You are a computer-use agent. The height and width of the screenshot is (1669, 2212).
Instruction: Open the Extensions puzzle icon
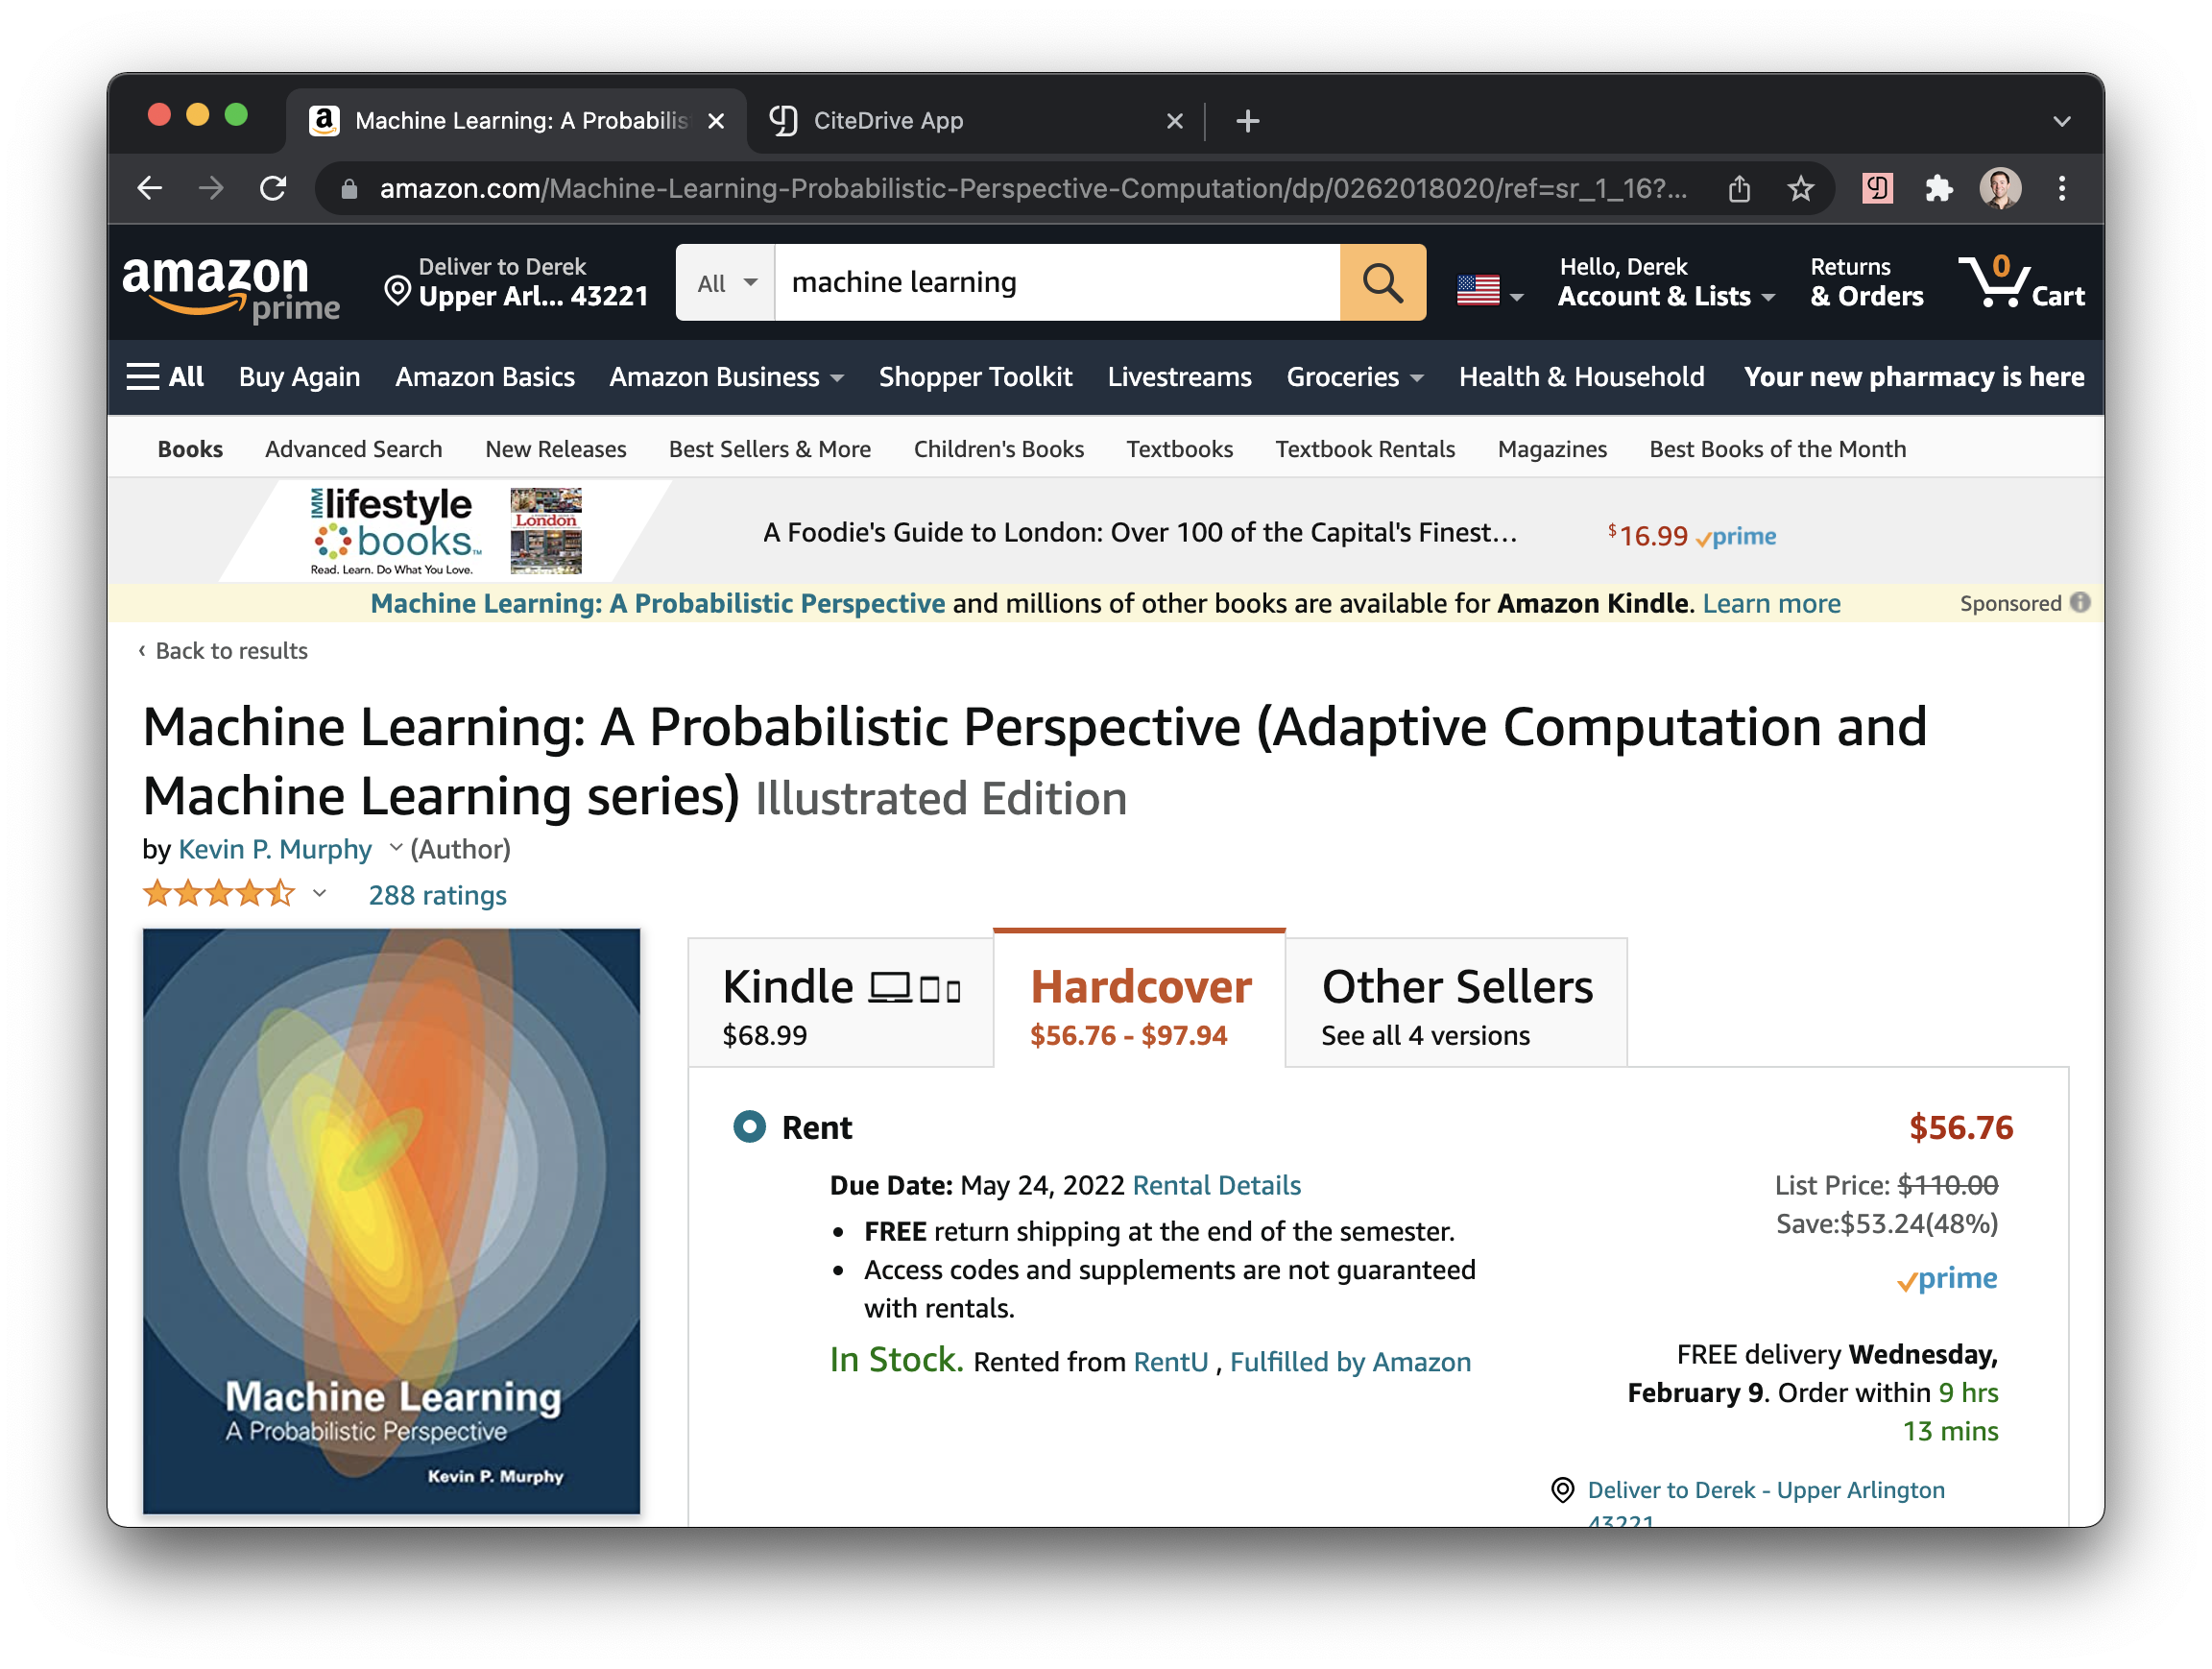(x=1938, y=188)
